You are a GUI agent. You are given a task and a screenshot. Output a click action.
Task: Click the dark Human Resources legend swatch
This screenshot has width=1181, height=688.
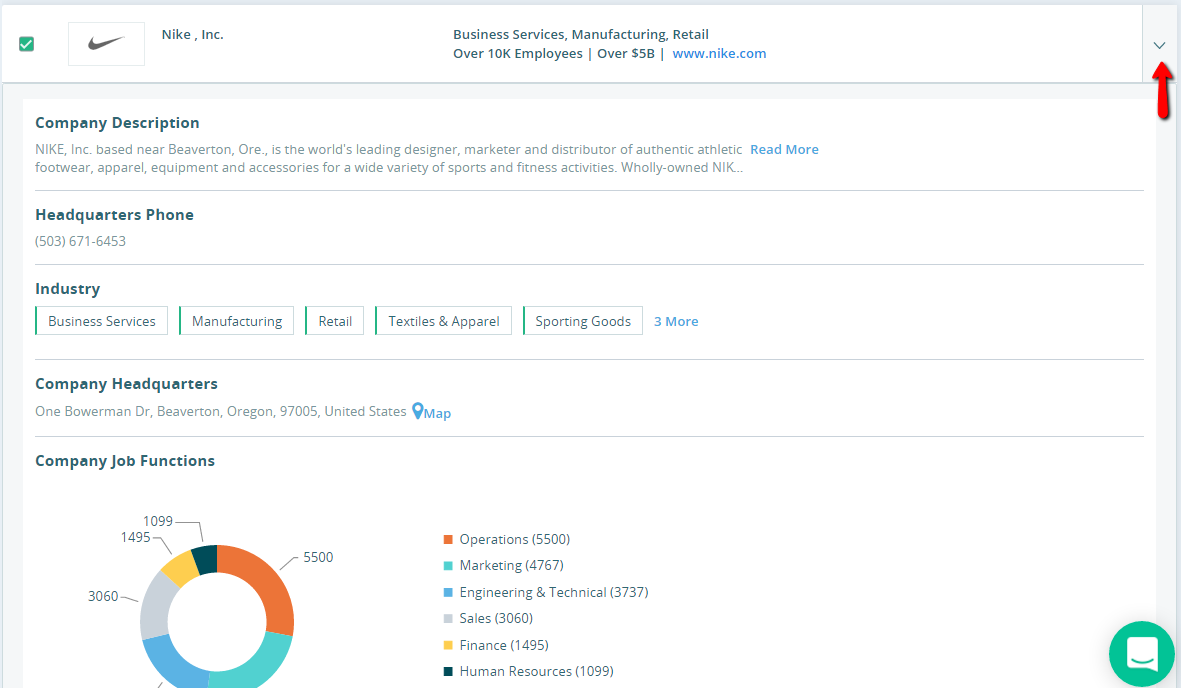tap(448, 671)
